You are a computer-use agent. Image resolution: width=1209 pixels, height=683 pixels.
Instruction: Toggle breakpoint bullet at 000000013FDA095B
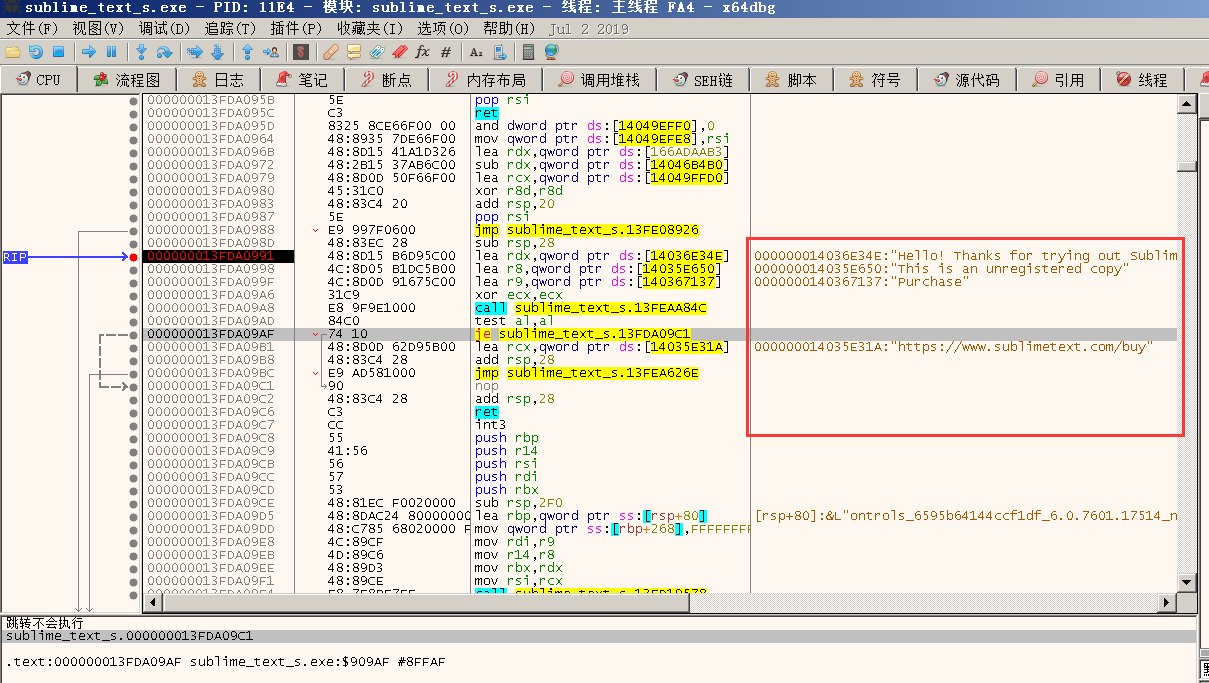tap(134, 100)
